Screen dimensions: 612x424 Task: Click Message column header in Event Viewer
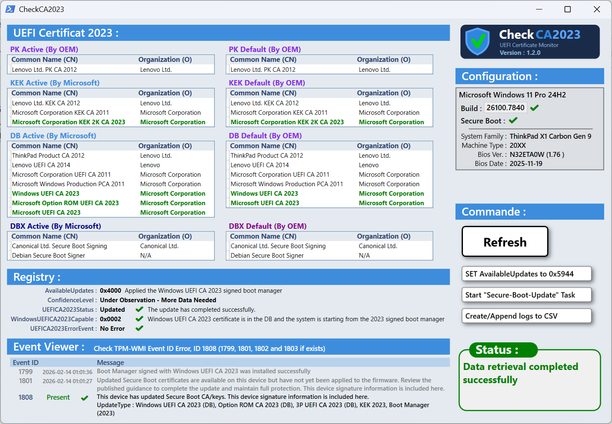click(110, 362)
